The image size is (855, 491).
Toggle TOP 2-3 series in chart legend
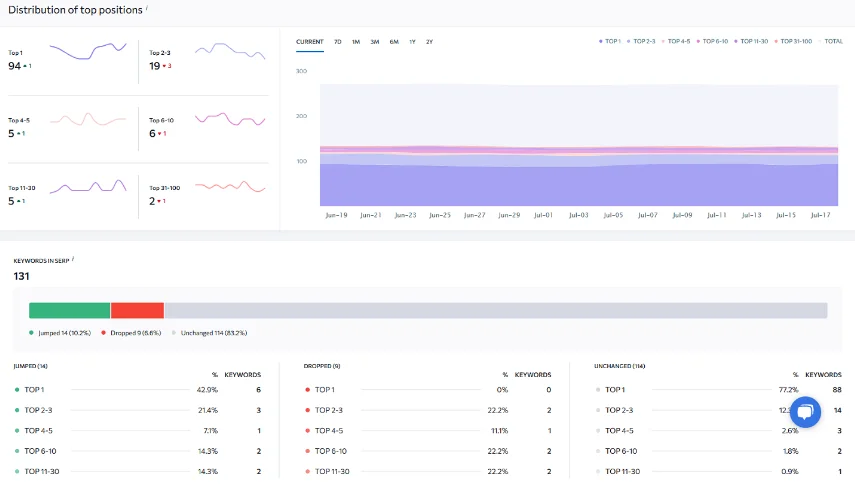[x=641, y=41]
